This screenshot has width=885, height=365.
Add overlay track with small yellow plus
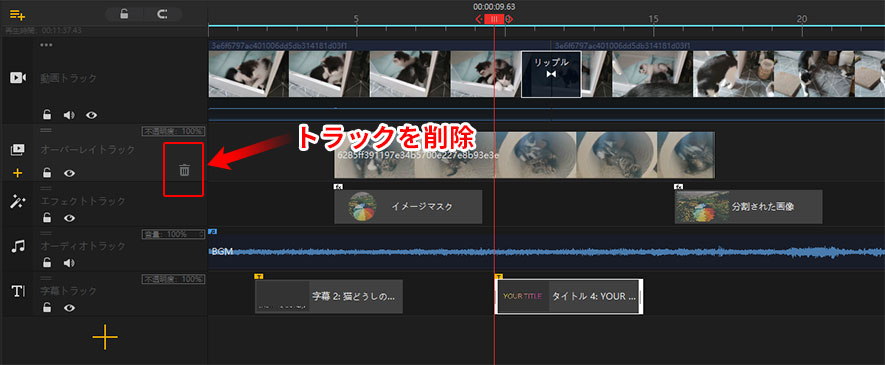pyautogui.click(x=17, y=173)
